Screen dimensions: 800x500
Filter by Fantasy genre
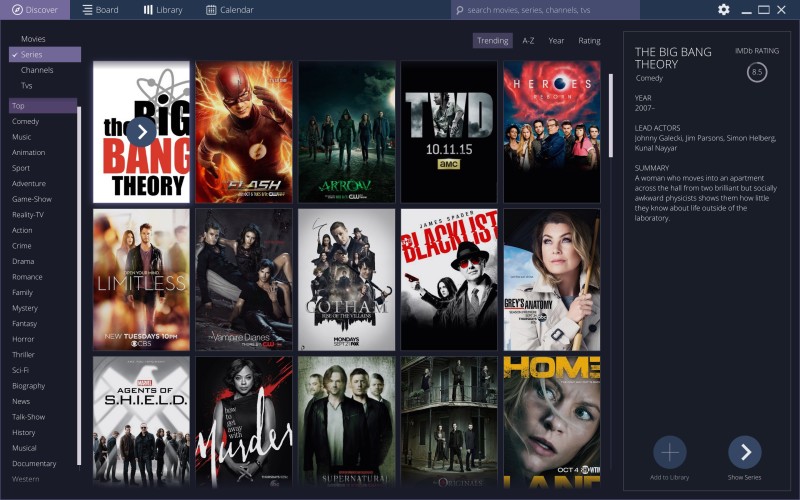tap(24, 323)
